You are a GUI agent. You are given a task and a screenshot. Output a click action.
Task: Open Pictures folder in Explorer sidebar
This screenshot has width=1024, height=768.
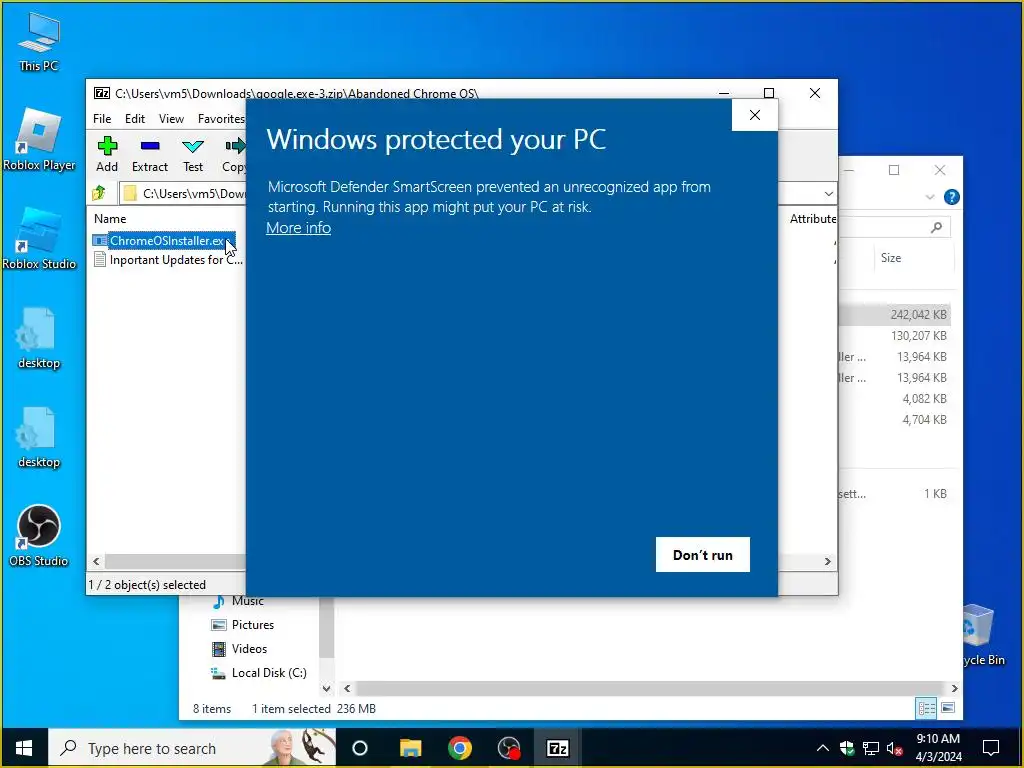pyautogui.click(x=243, y=625)
